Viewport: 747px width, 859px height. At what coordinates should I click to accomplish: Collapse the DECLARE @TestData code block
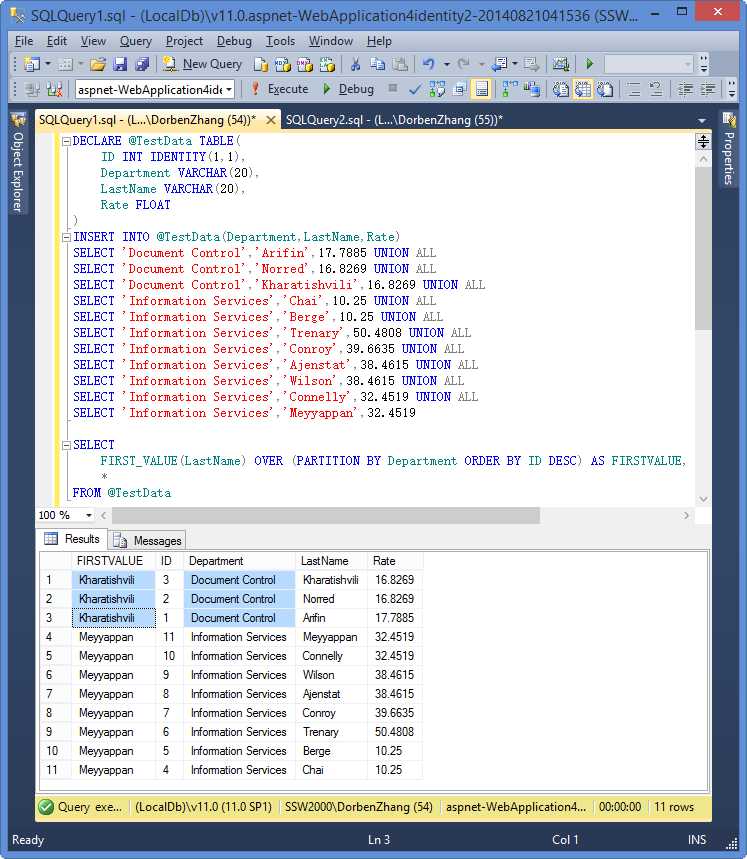(67, 141)
